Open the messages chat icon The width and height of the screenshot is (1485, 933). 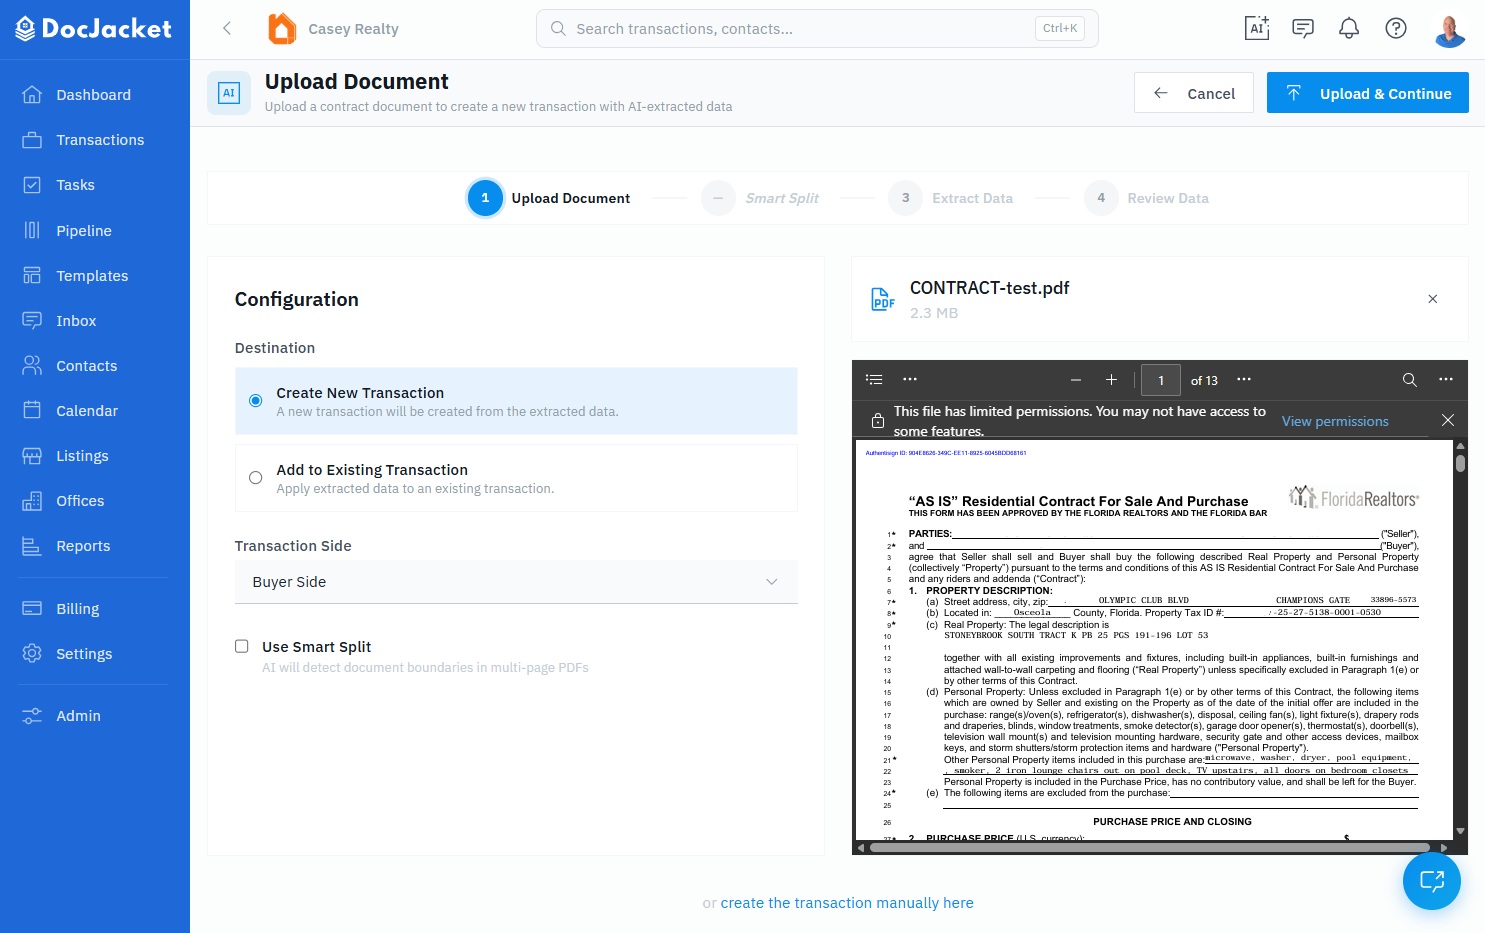[1303, 28]
